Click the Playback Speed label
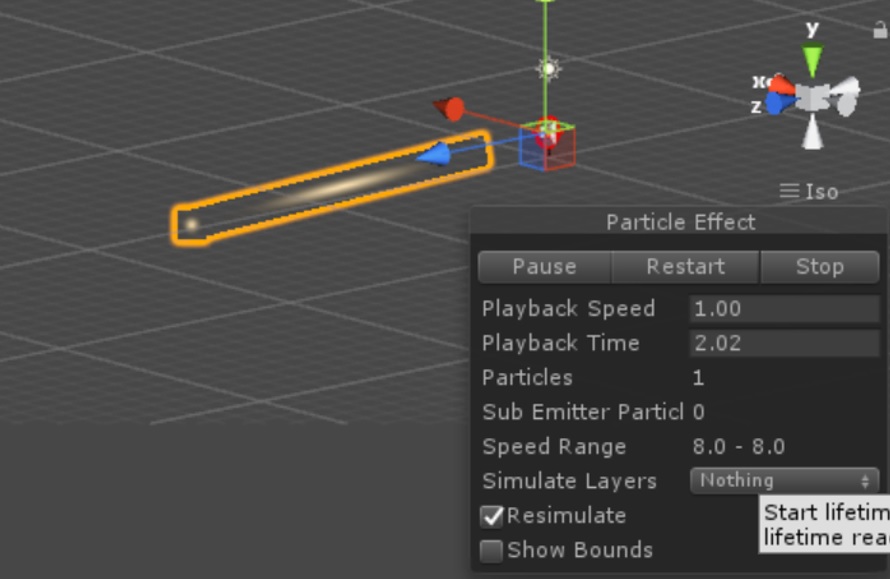The width and height of the screenshot is (890, 579). 568,309
